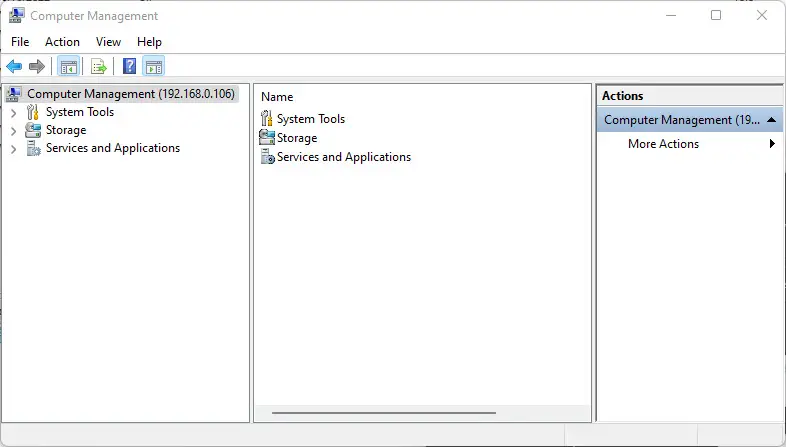
Task: Expand System Tools node in the tree
Action: [x=13, y=113]
